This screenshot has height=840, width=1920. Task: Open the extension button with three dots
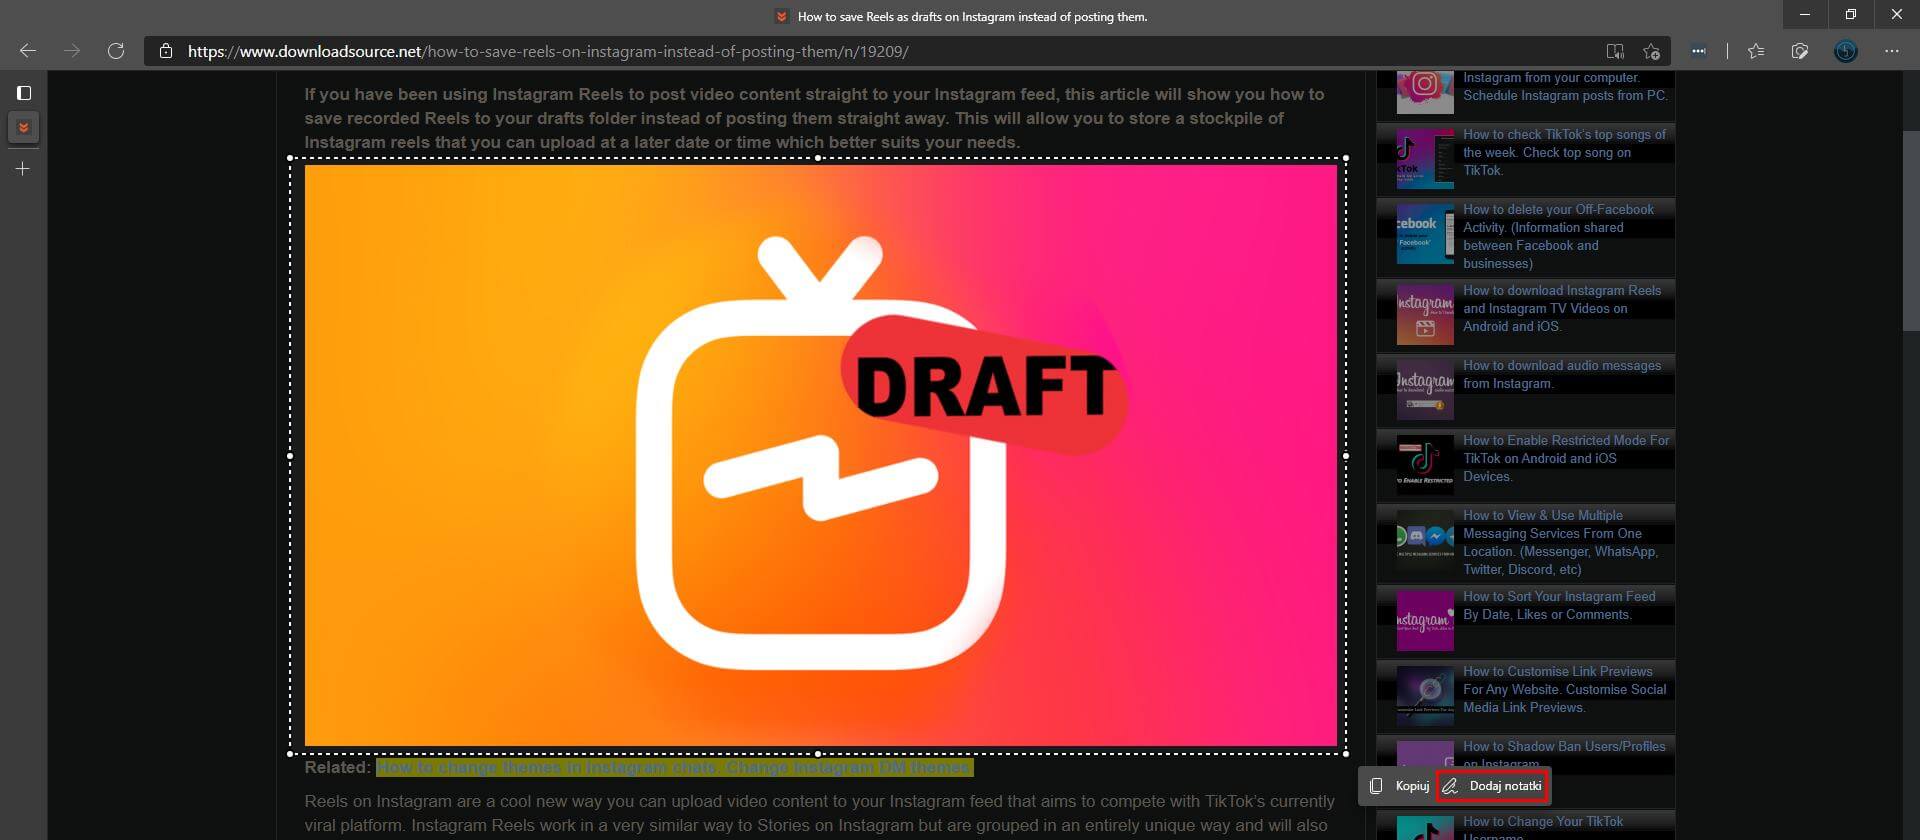[1699, 51]
